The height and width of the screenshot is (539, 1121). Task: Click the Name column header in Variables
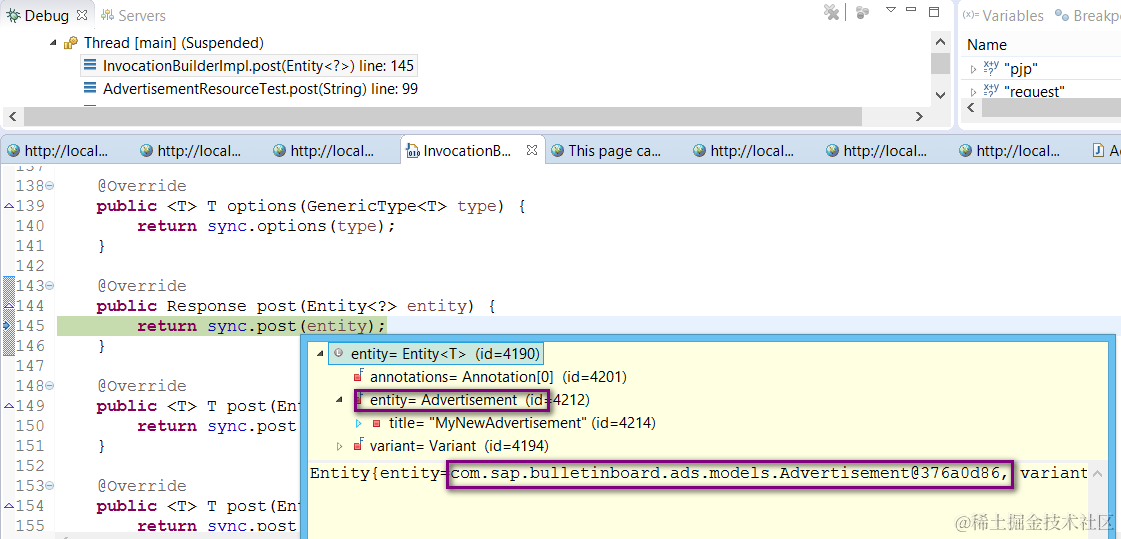pos(987,44)
